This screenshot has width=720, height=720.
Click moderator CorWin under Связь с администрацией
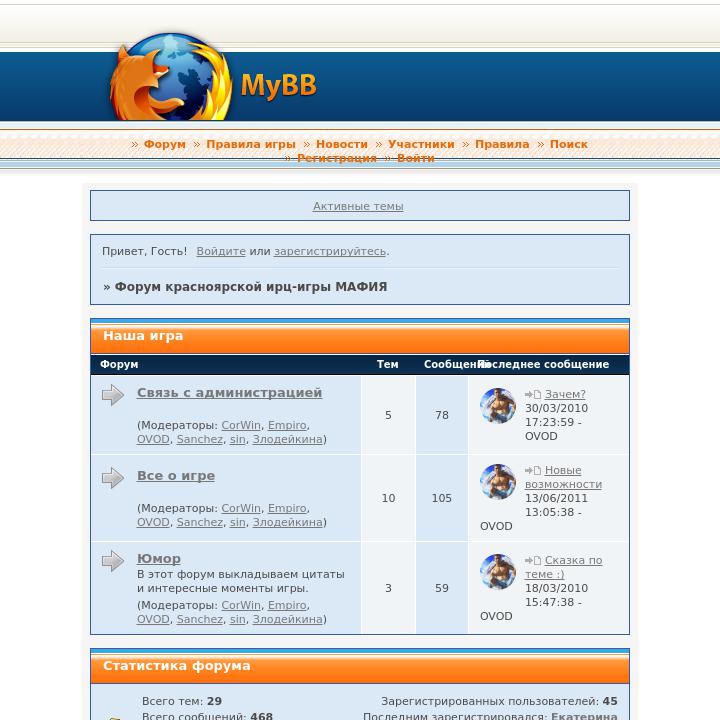click(x=241, y=425)
